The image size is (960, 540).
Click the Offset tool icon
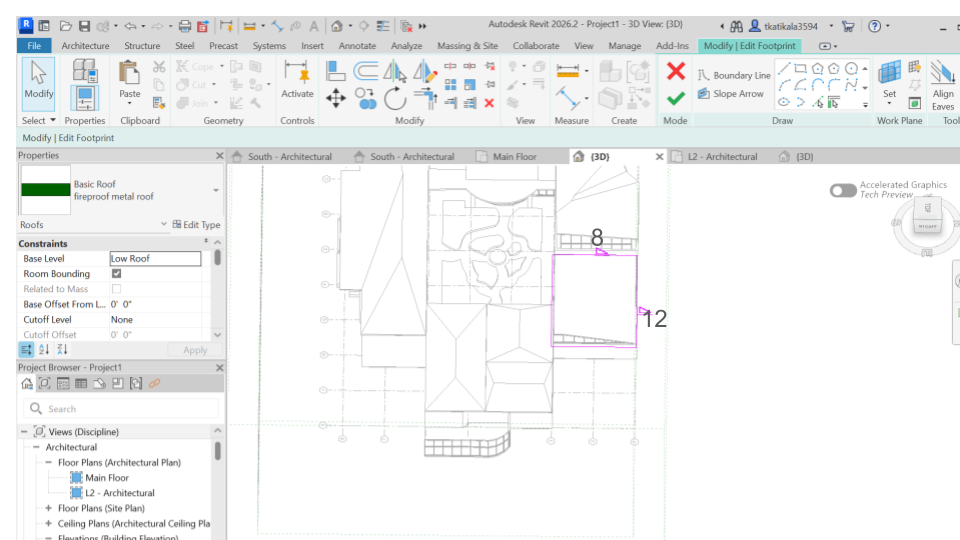coord(366,71)
